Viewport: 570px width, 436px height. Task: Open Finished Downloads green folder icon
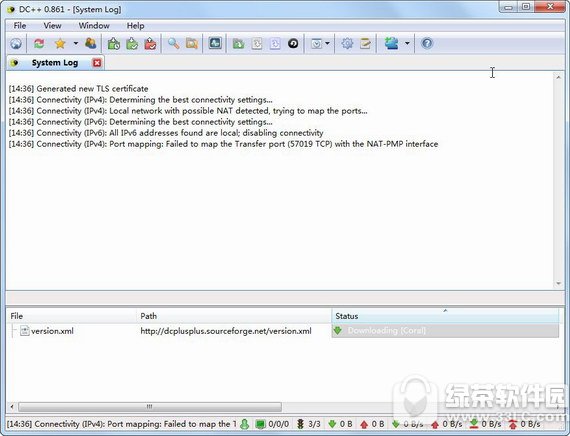pos(132,44)
